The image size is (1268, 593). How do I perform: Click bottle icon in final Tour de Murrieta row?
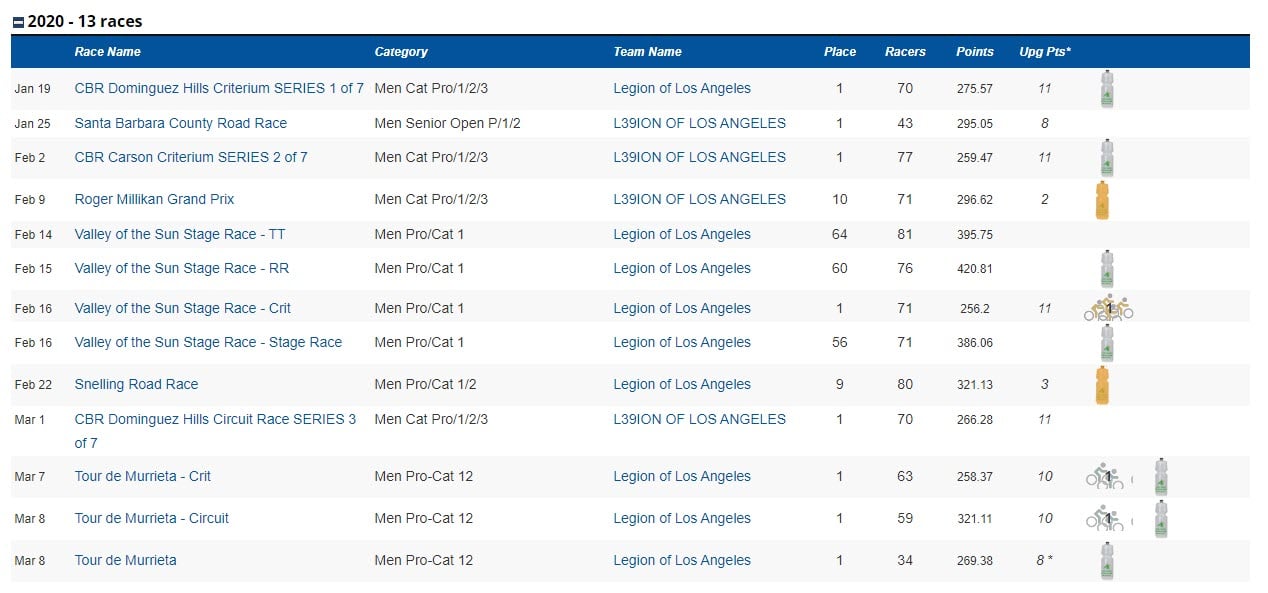[1106, 561]
